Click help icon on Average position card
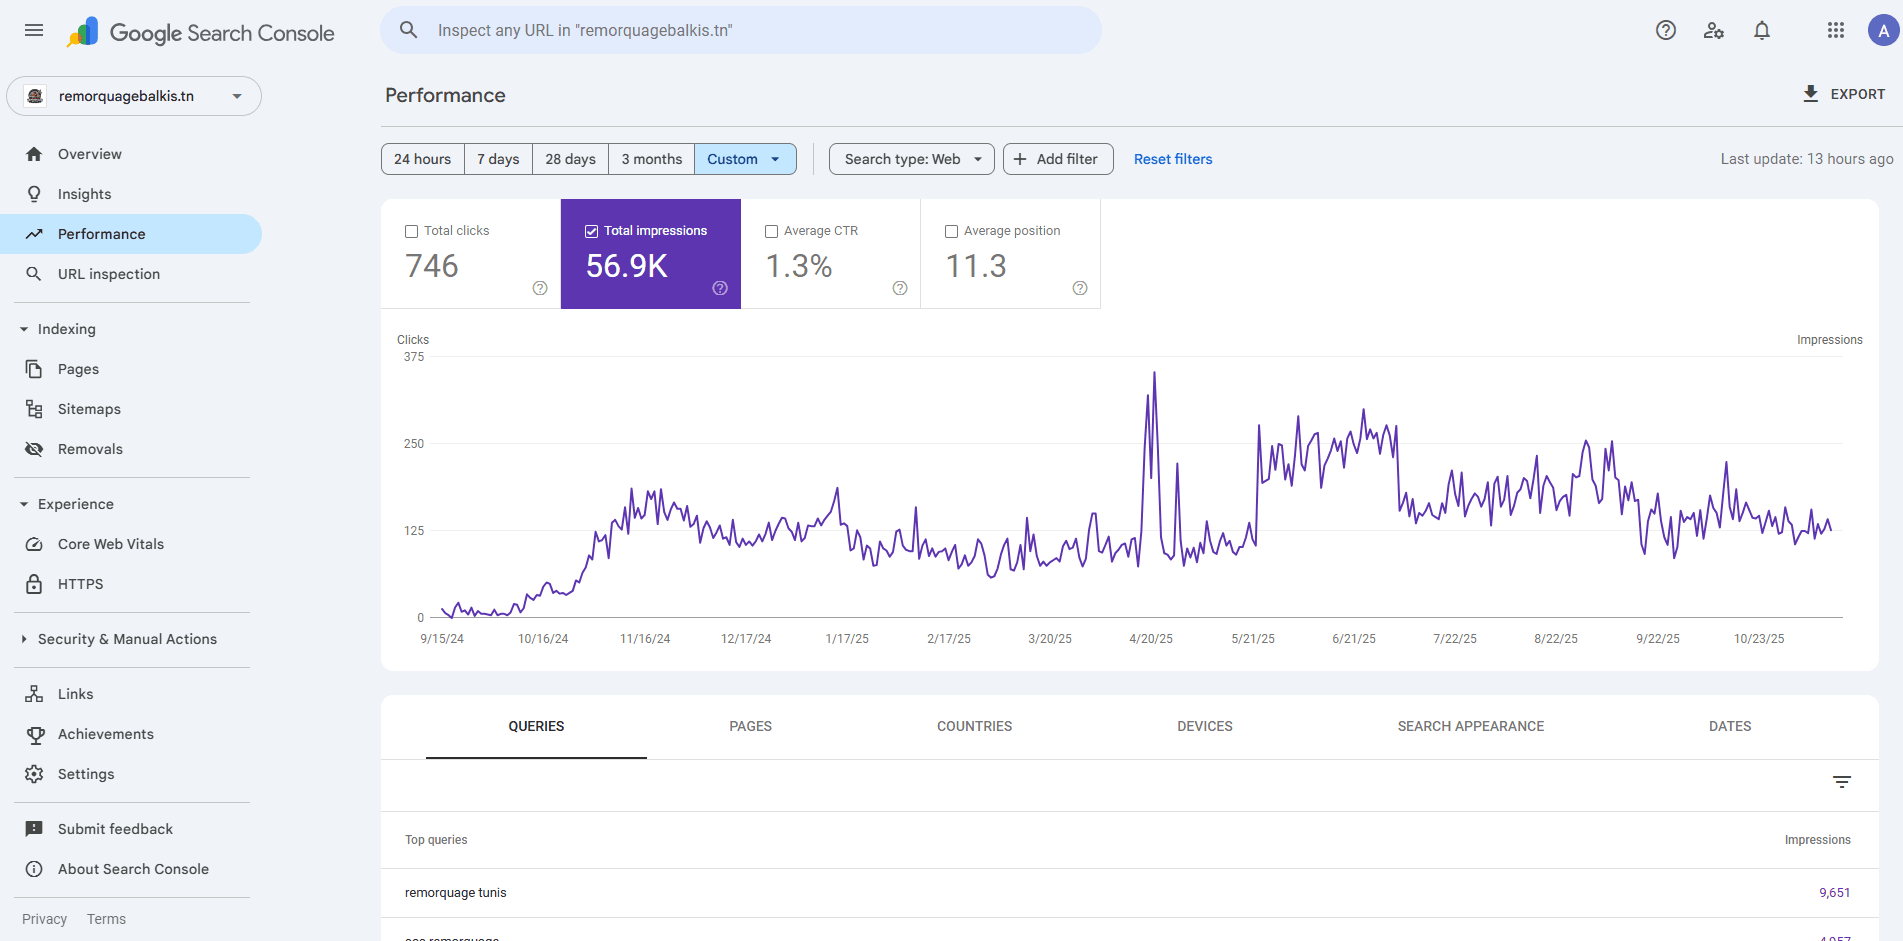 coord(1079,288)
